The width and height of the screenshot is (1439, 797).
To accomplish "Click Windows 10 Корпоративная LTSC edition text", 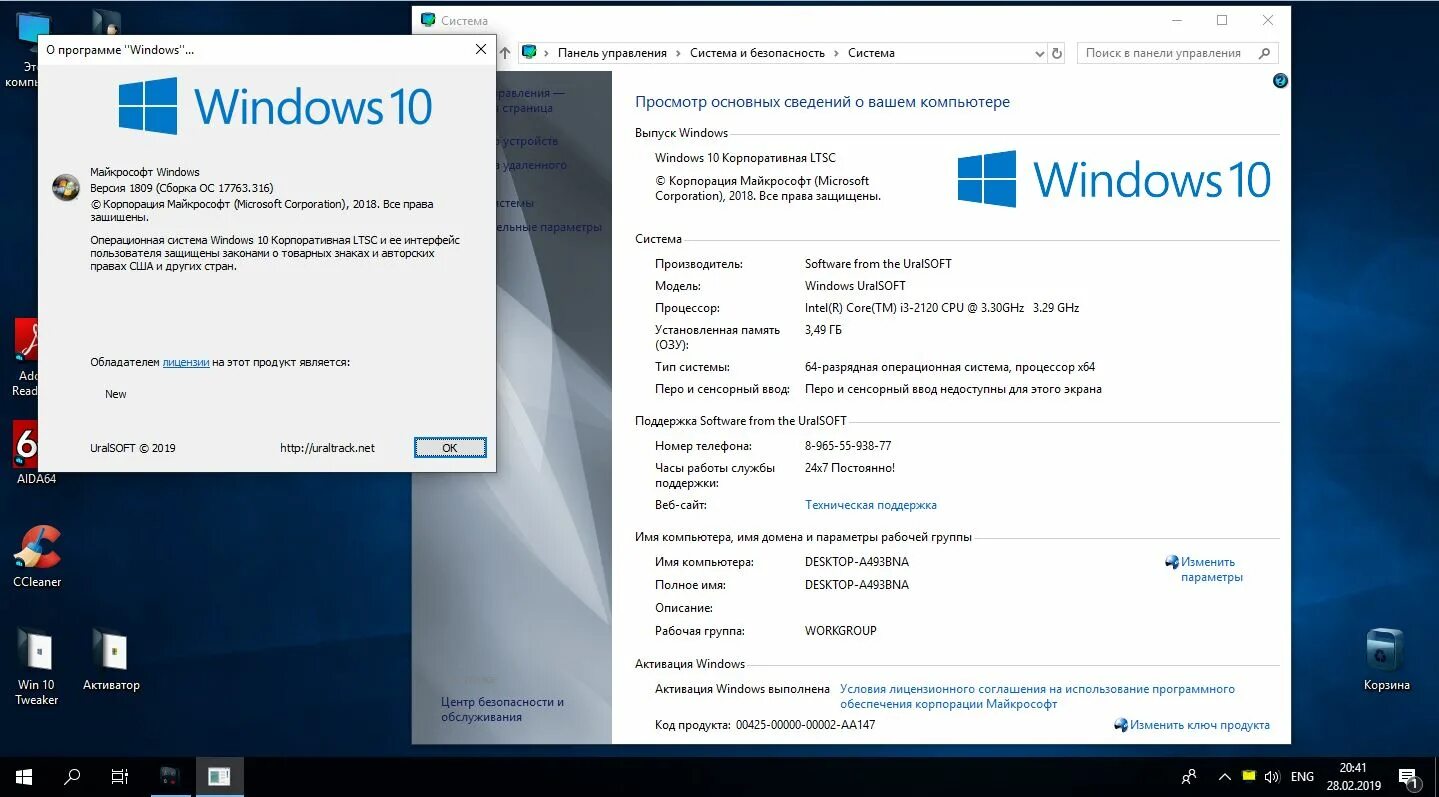I will [745, 158].
